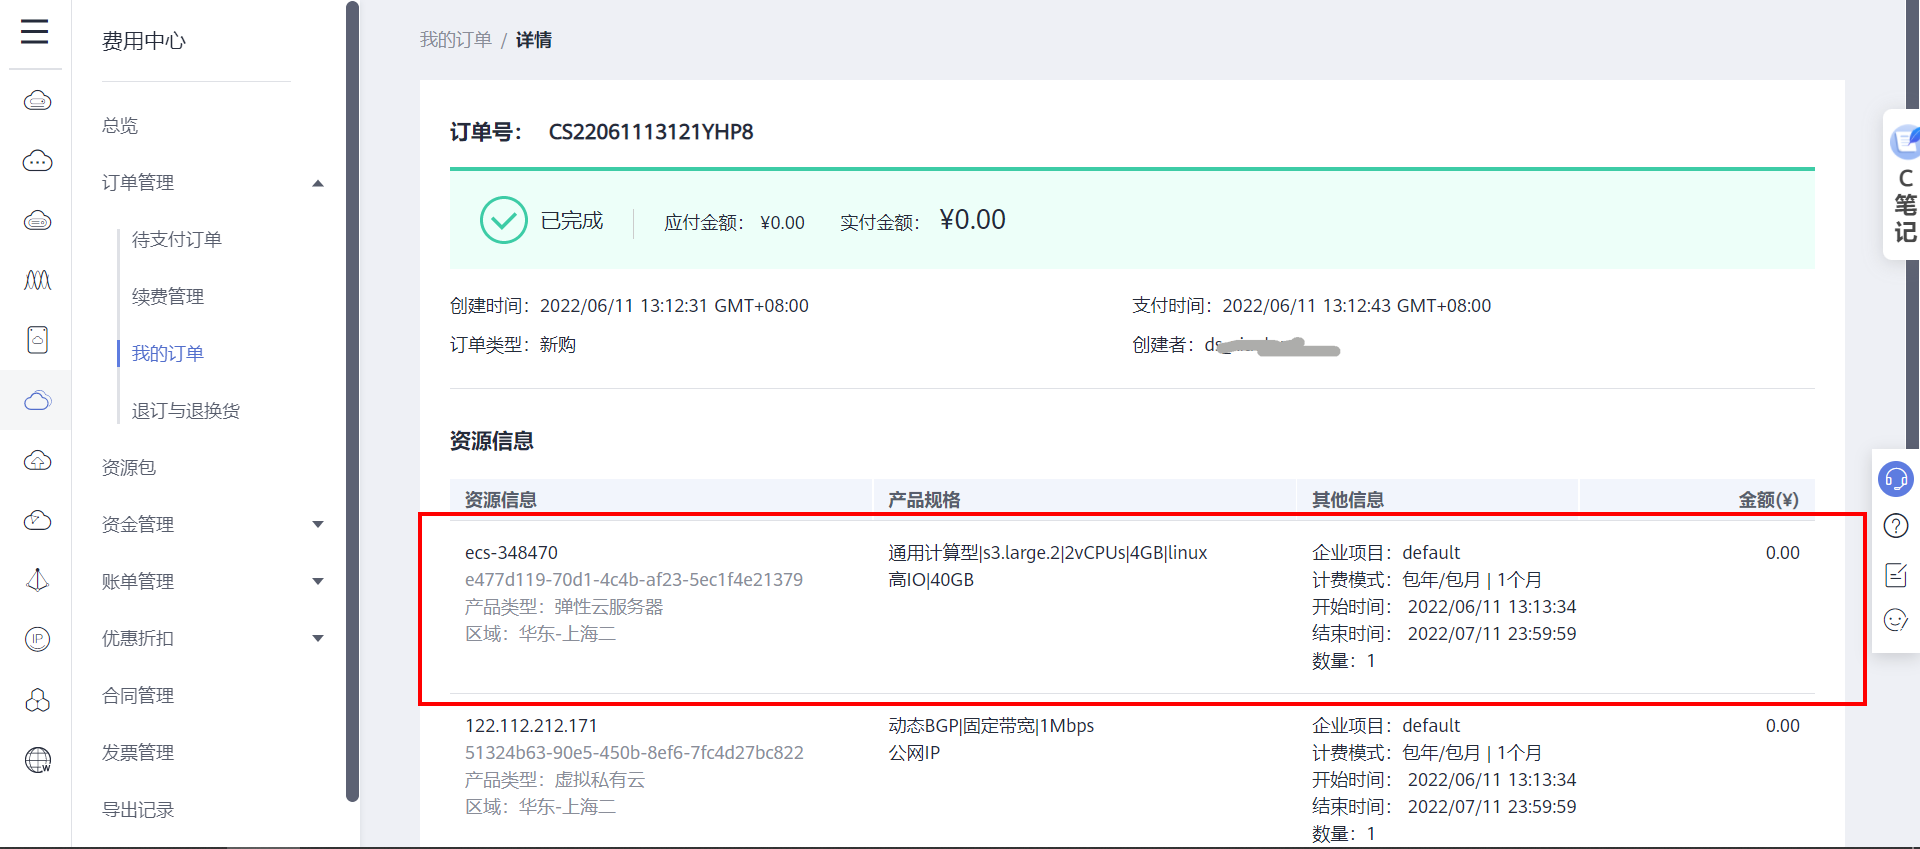Click the 我的订单 breadcrumb link

[456, 40]
